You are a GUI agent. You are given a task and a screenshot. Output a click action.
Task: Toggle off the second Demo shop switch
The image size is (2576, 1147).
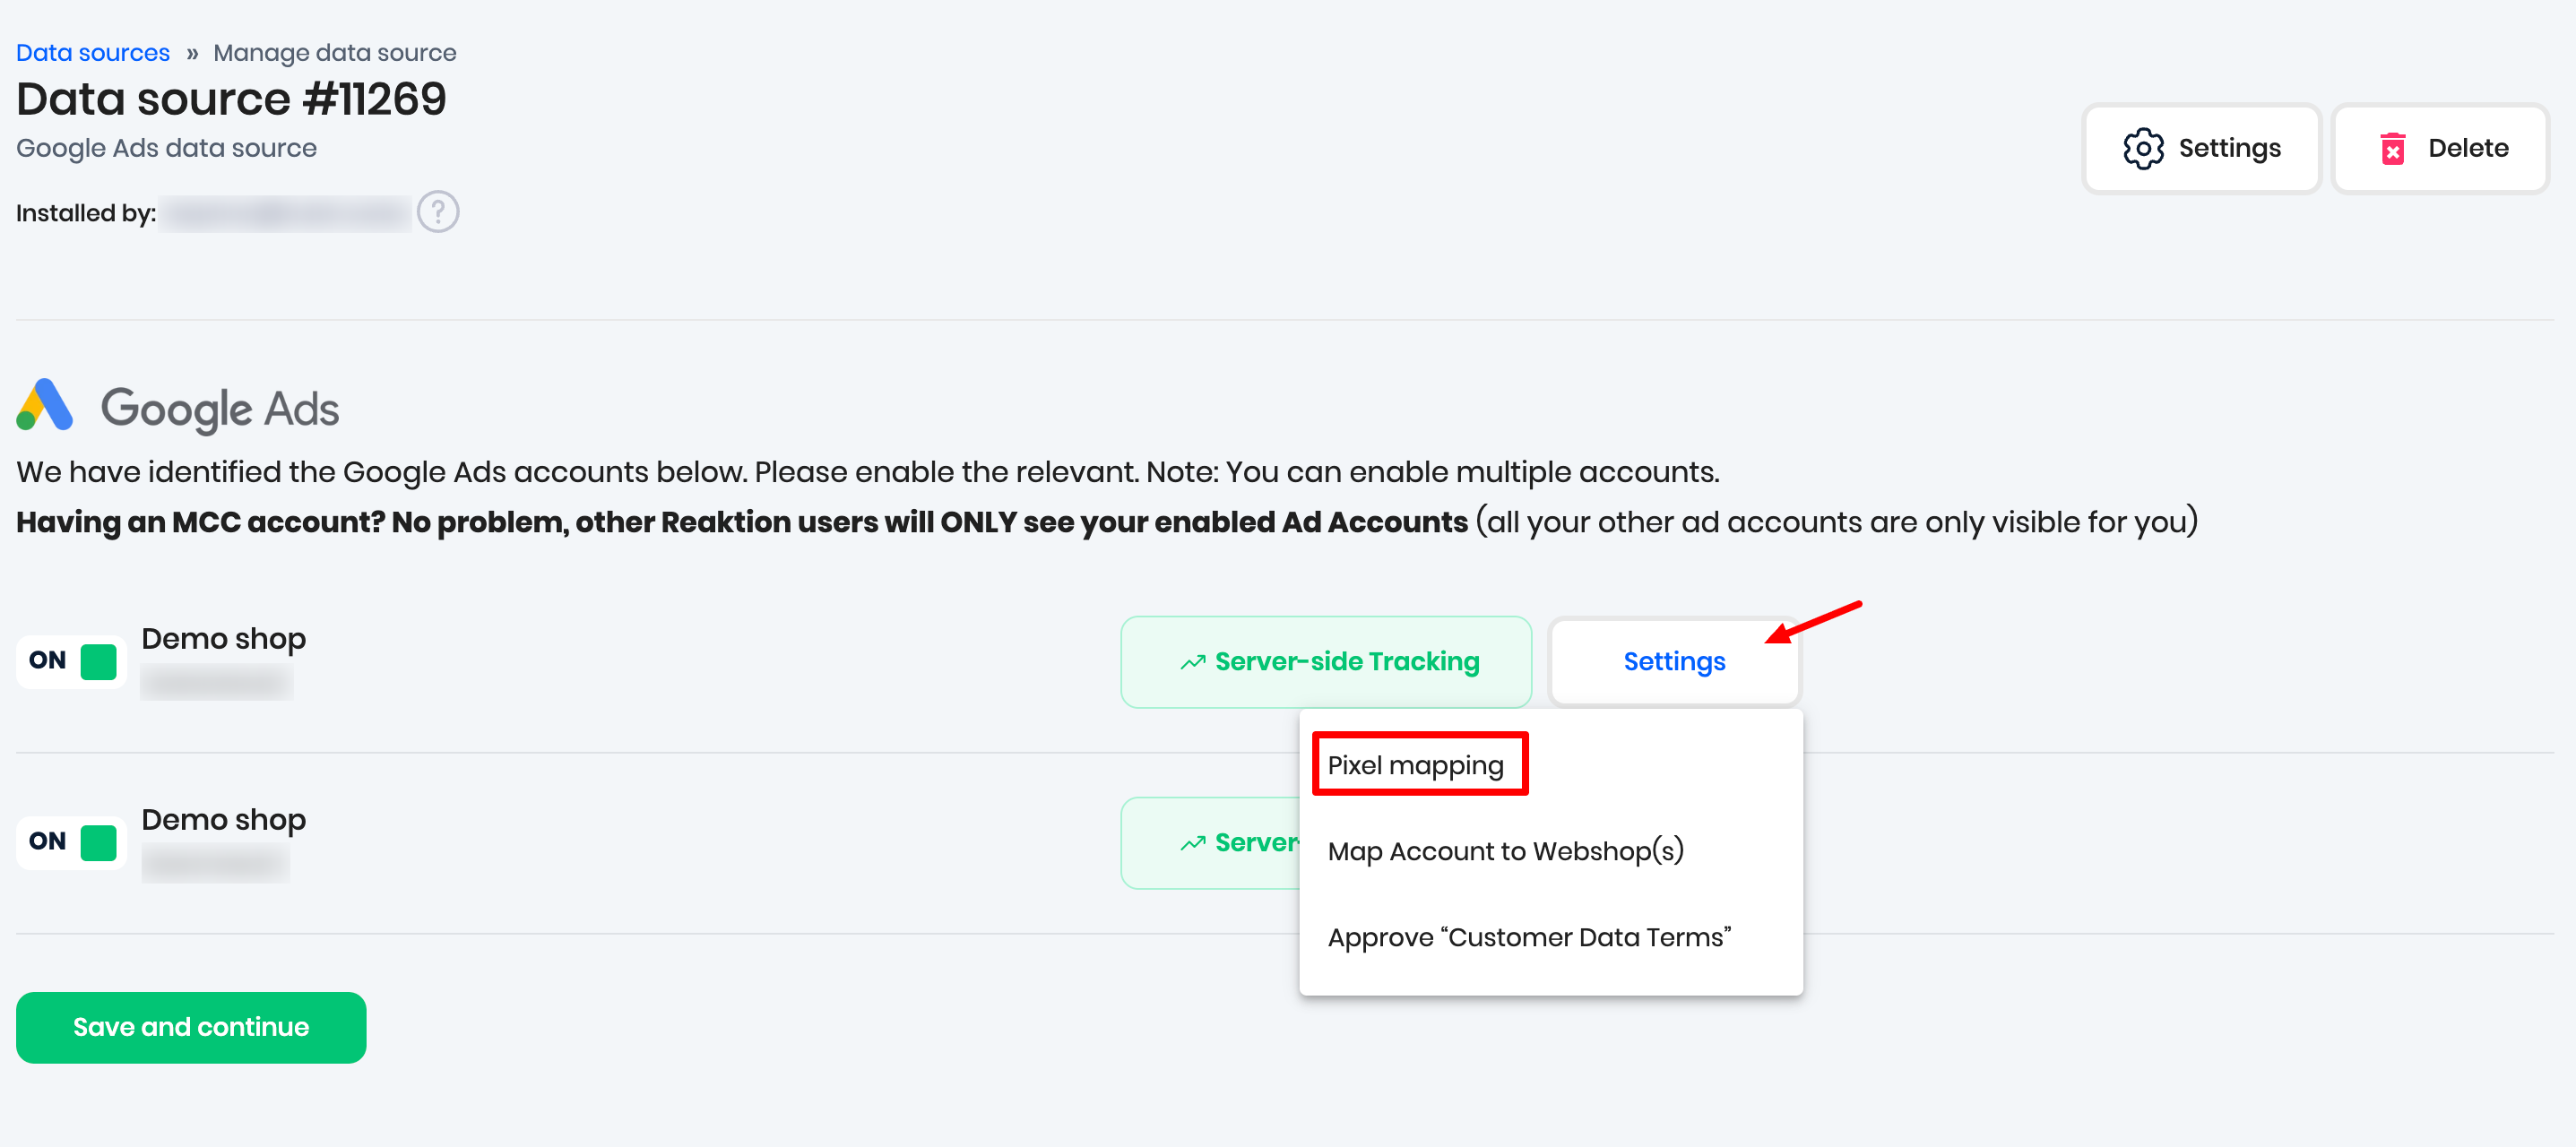(x=71, y=842)
